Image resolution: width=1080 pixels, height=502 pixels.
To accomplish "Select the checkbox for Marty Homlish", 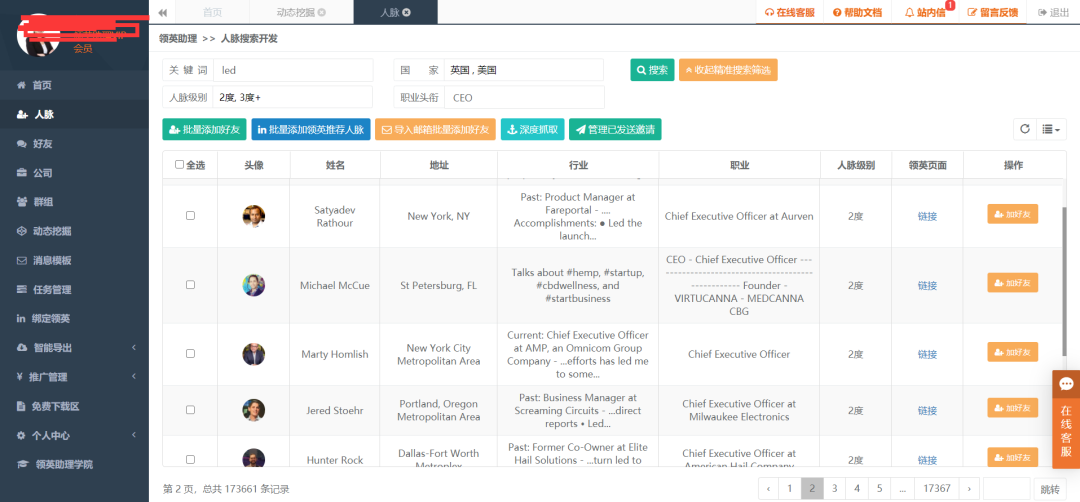I will click(x=190, y=354).
